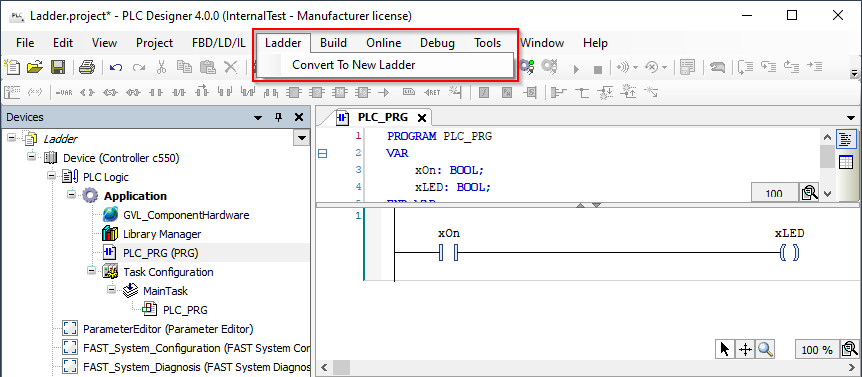Viewport: 862px width, 377px height.
Task: Select GVL_ComponentHardware tree item
Action: (x=186, y=215)
